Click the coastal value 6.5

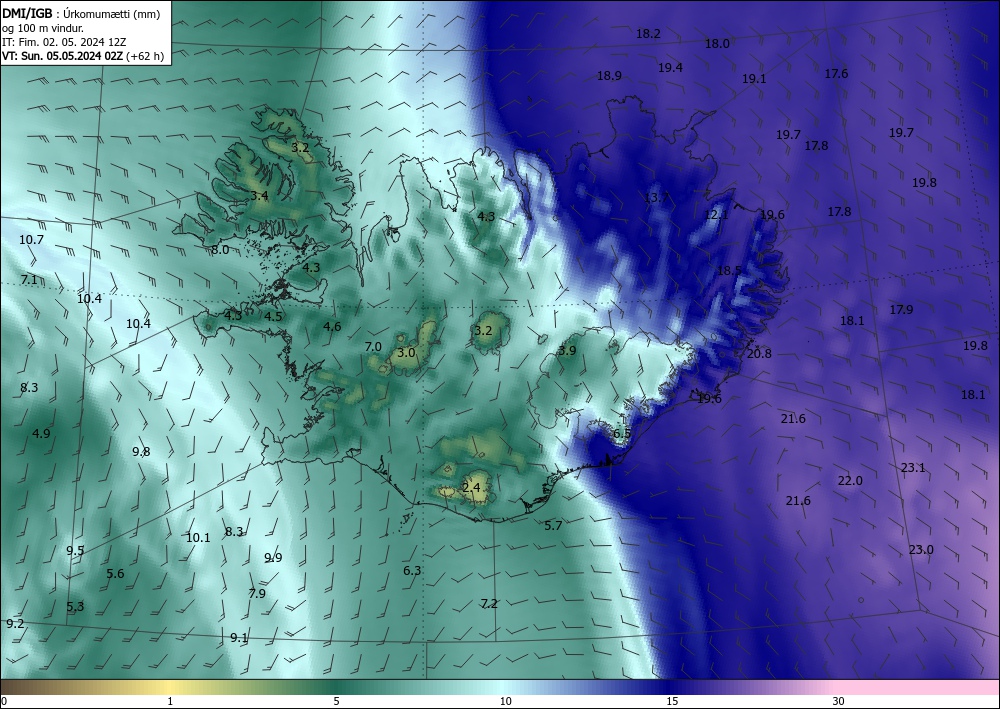pyautogui.click(x=621, y=434)
